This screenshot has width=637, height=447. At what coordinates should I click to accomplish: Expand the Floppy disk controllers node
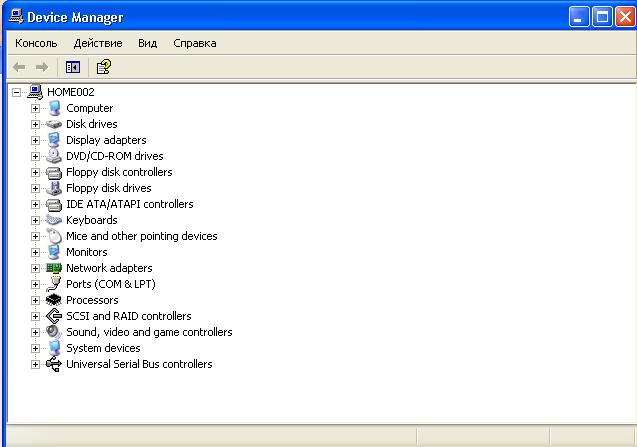pyautogui.click(x=35, y=172)
